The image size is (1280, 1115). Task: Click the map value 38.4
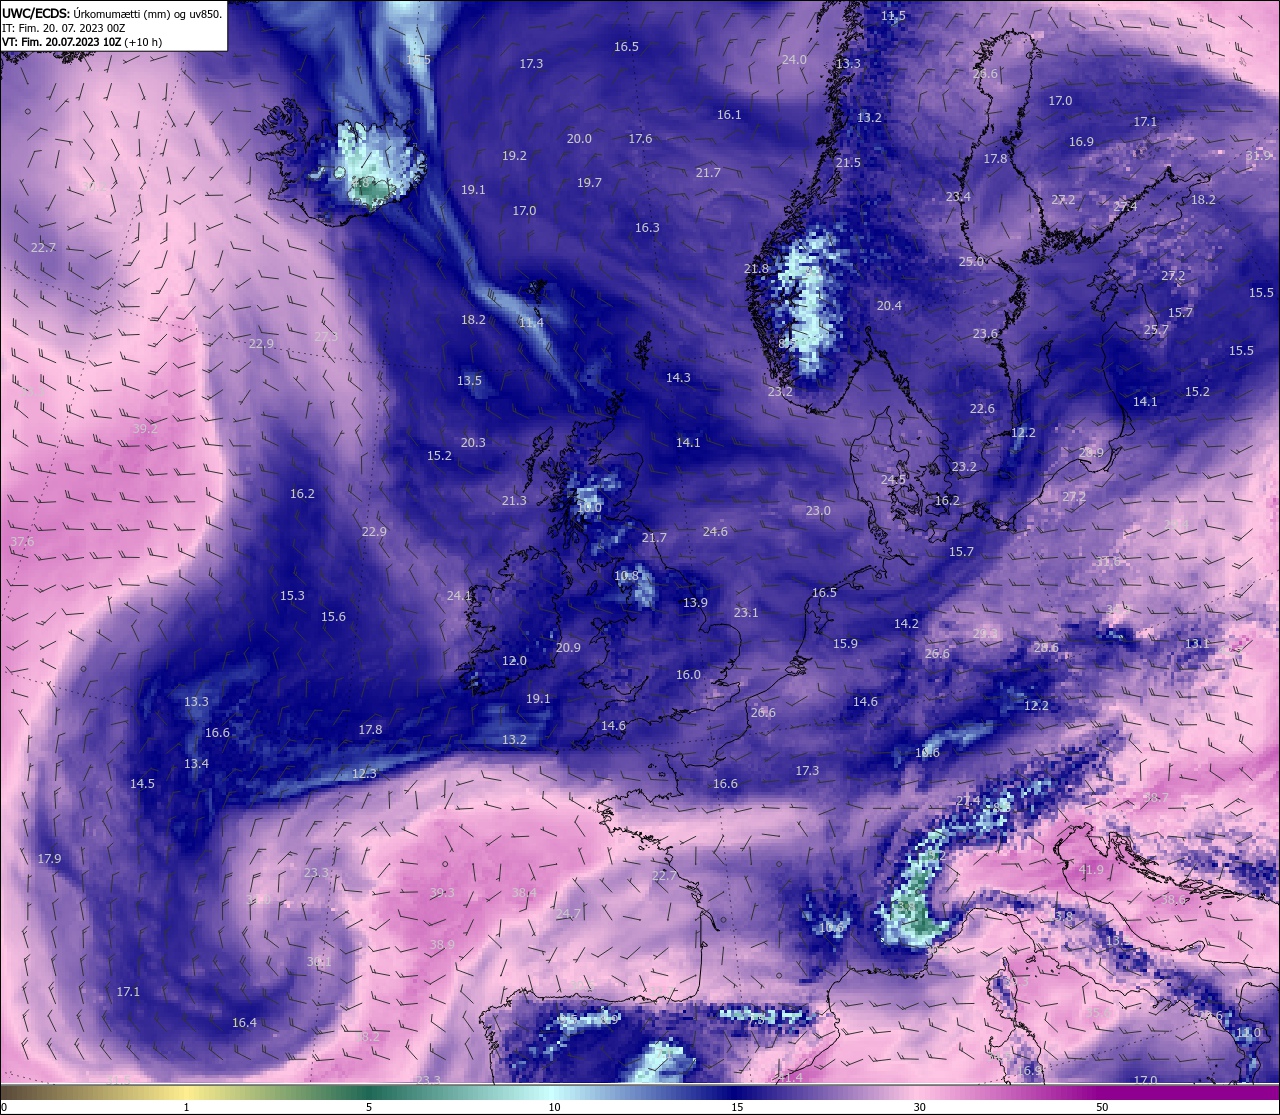tap(524, 893)
